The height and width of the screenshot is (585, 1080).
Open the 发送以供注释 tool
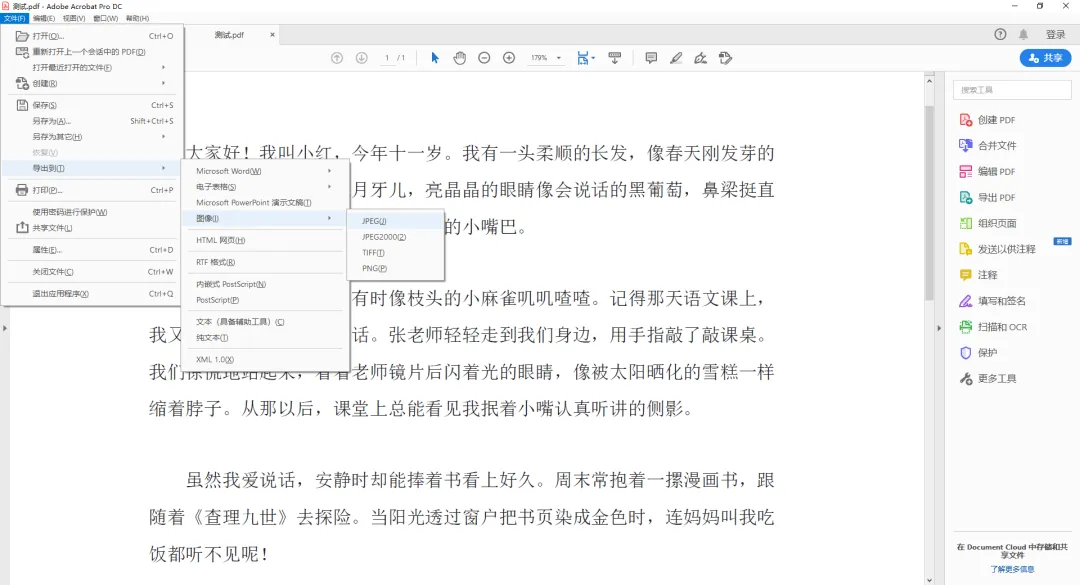click(997, 249)
